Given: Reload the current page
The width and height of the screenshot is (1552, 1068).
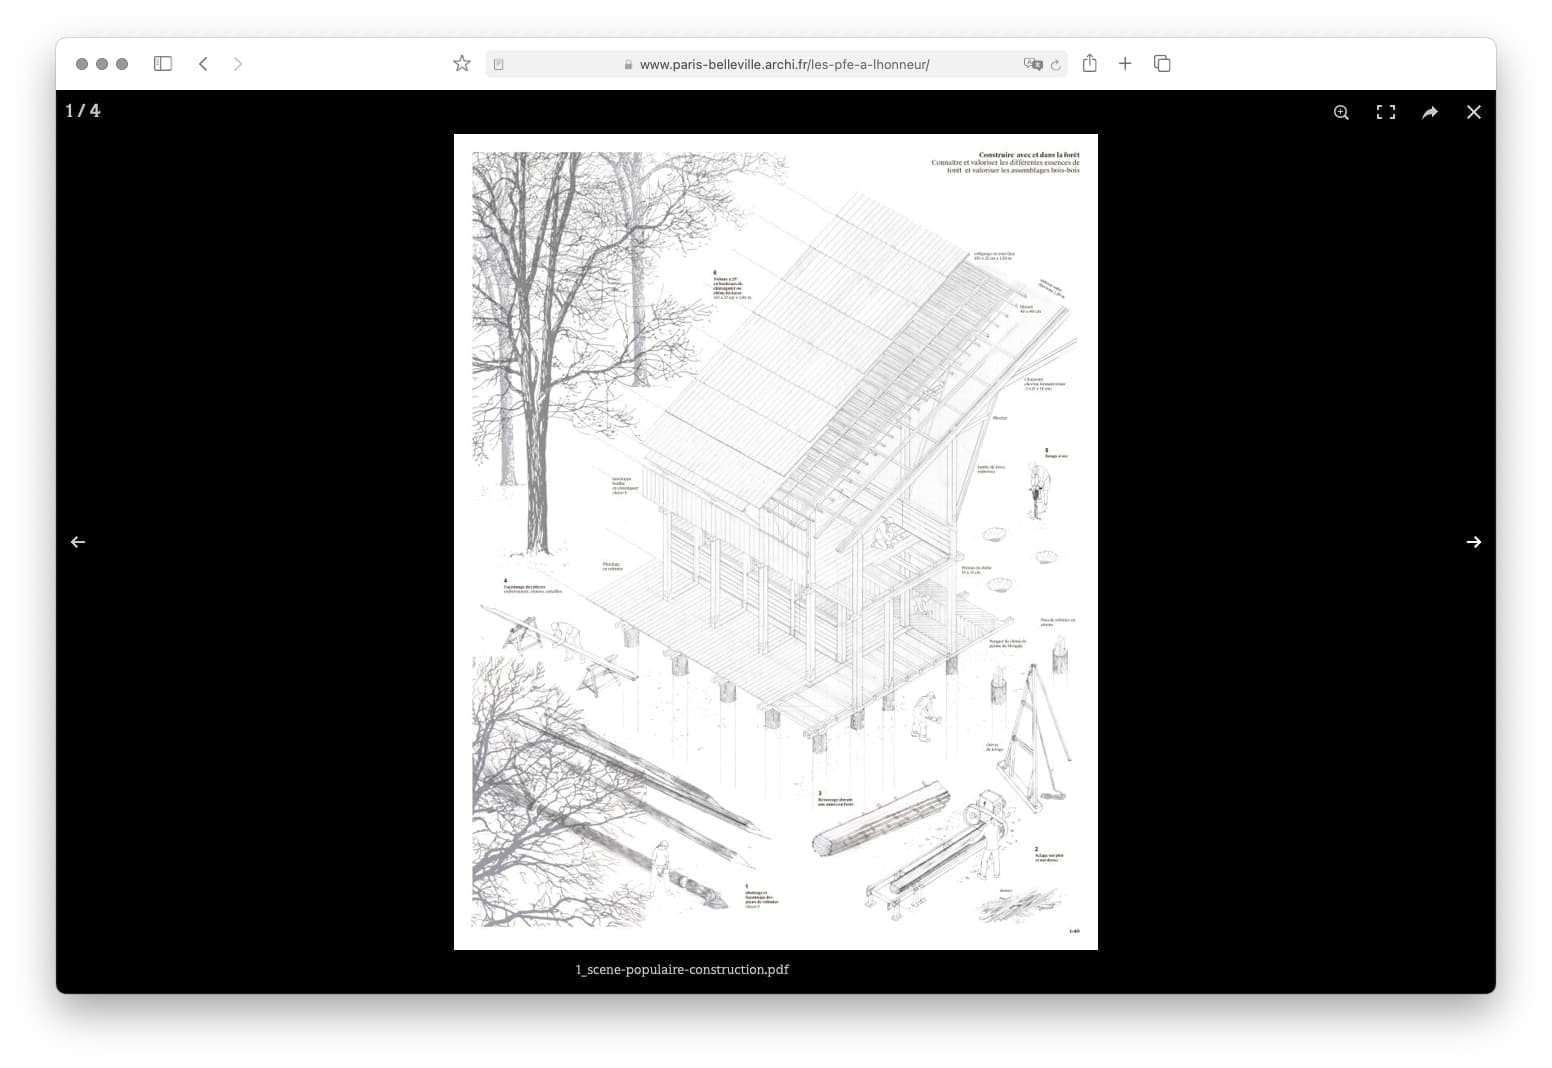Looking at the screenshot, I should [1056, 65].
